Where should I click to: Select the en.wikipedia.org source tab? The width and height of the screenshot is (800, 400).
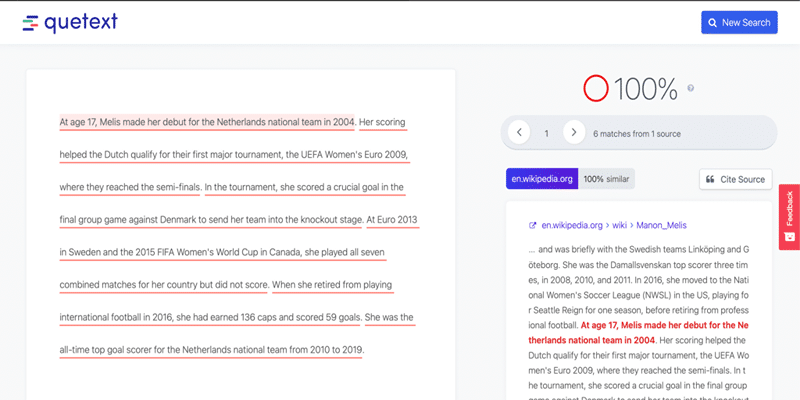[x=541, y=179]
